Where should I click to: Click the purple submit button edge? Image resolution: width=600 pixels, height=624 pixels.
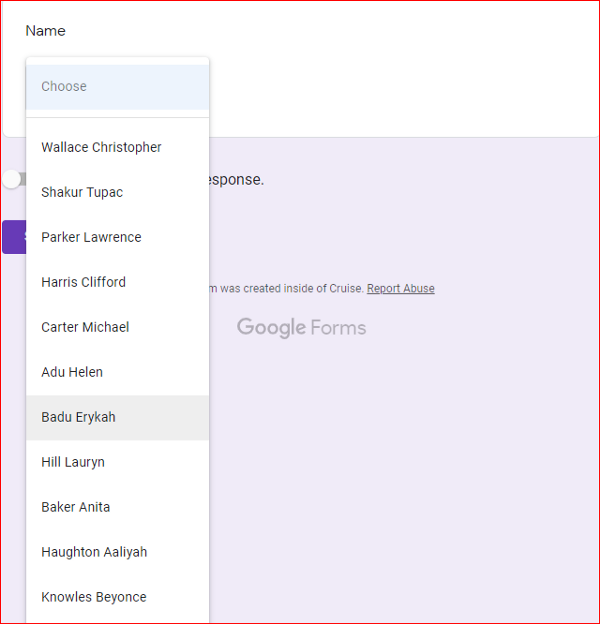tap(14, 237)
